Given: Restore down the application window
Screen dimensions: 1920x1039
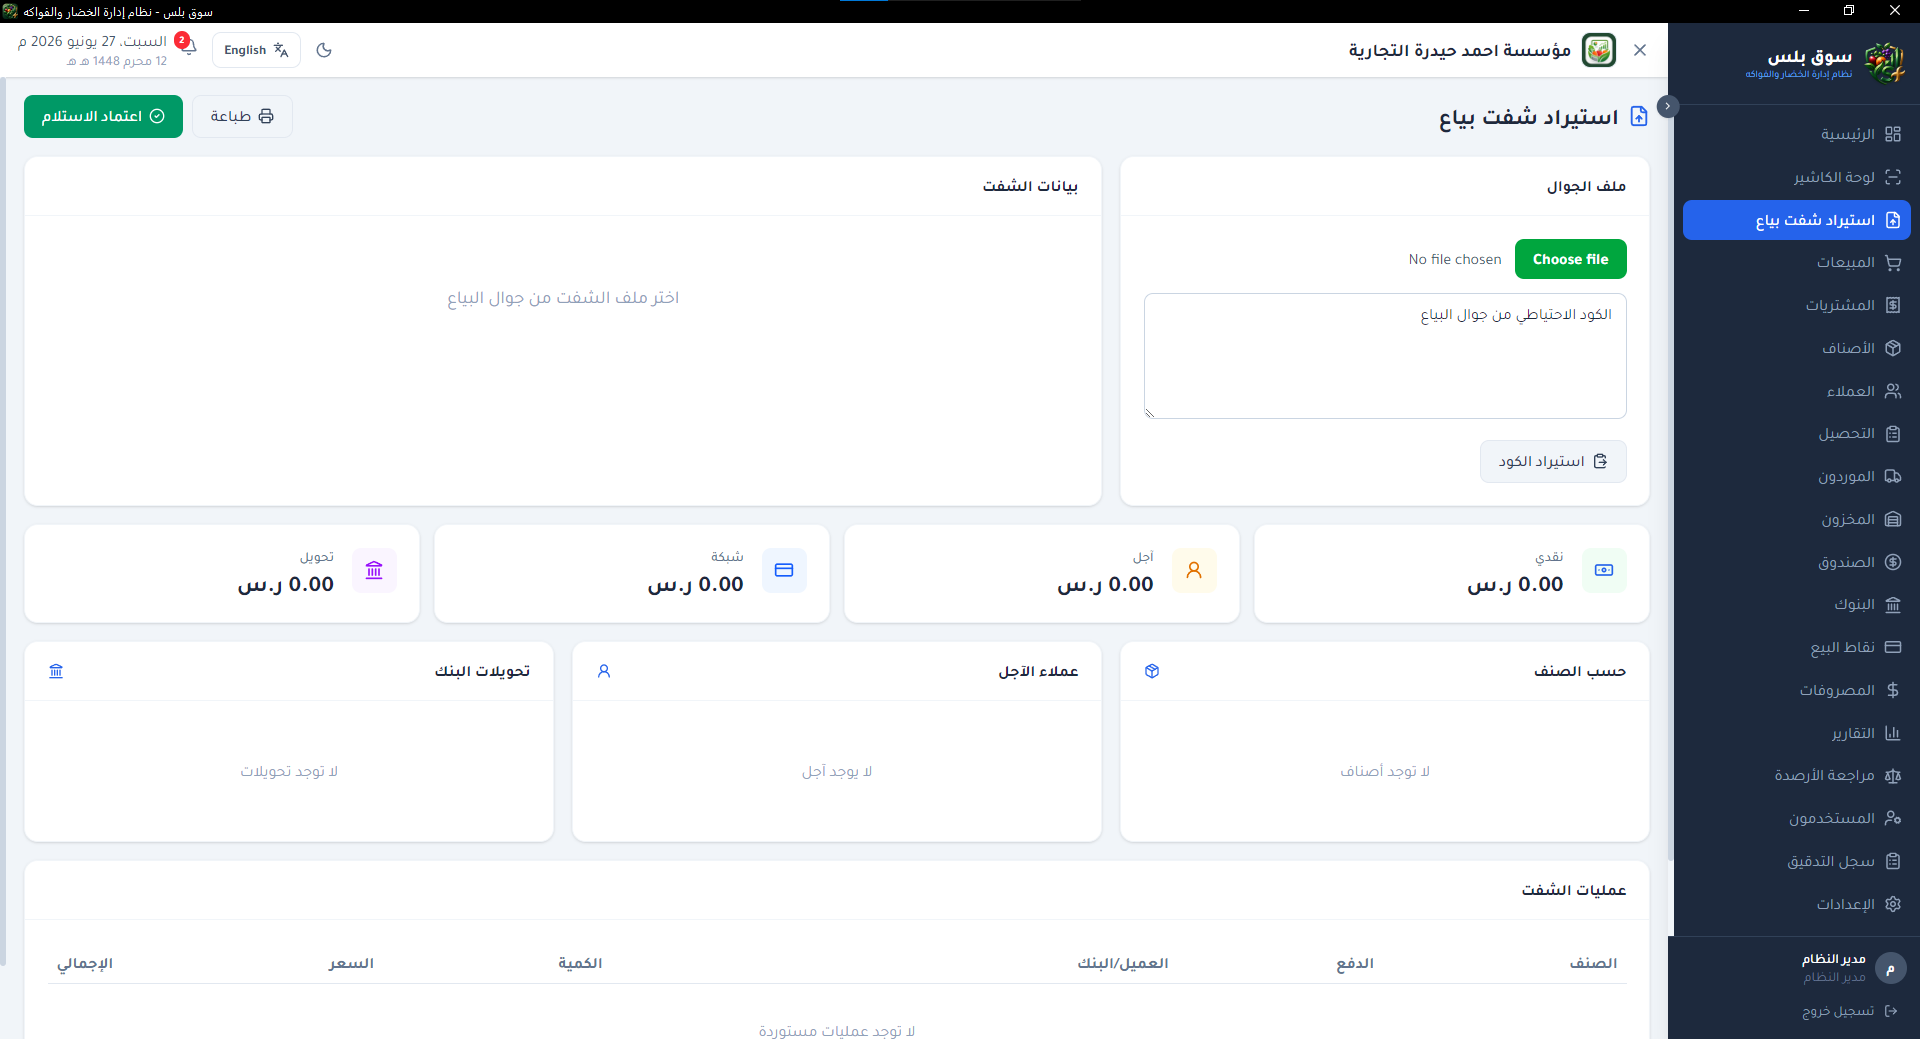Looking at the screenshot, I should 1849,11.
